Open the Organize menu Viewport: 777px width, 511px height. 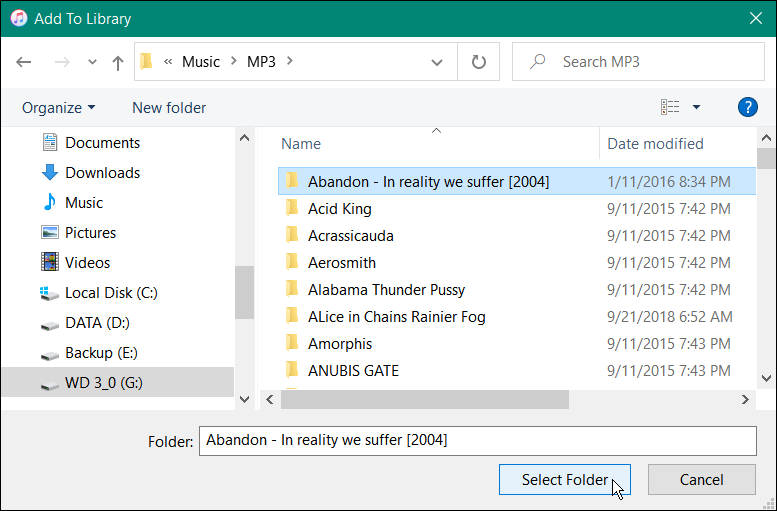[x=59, y=108]
